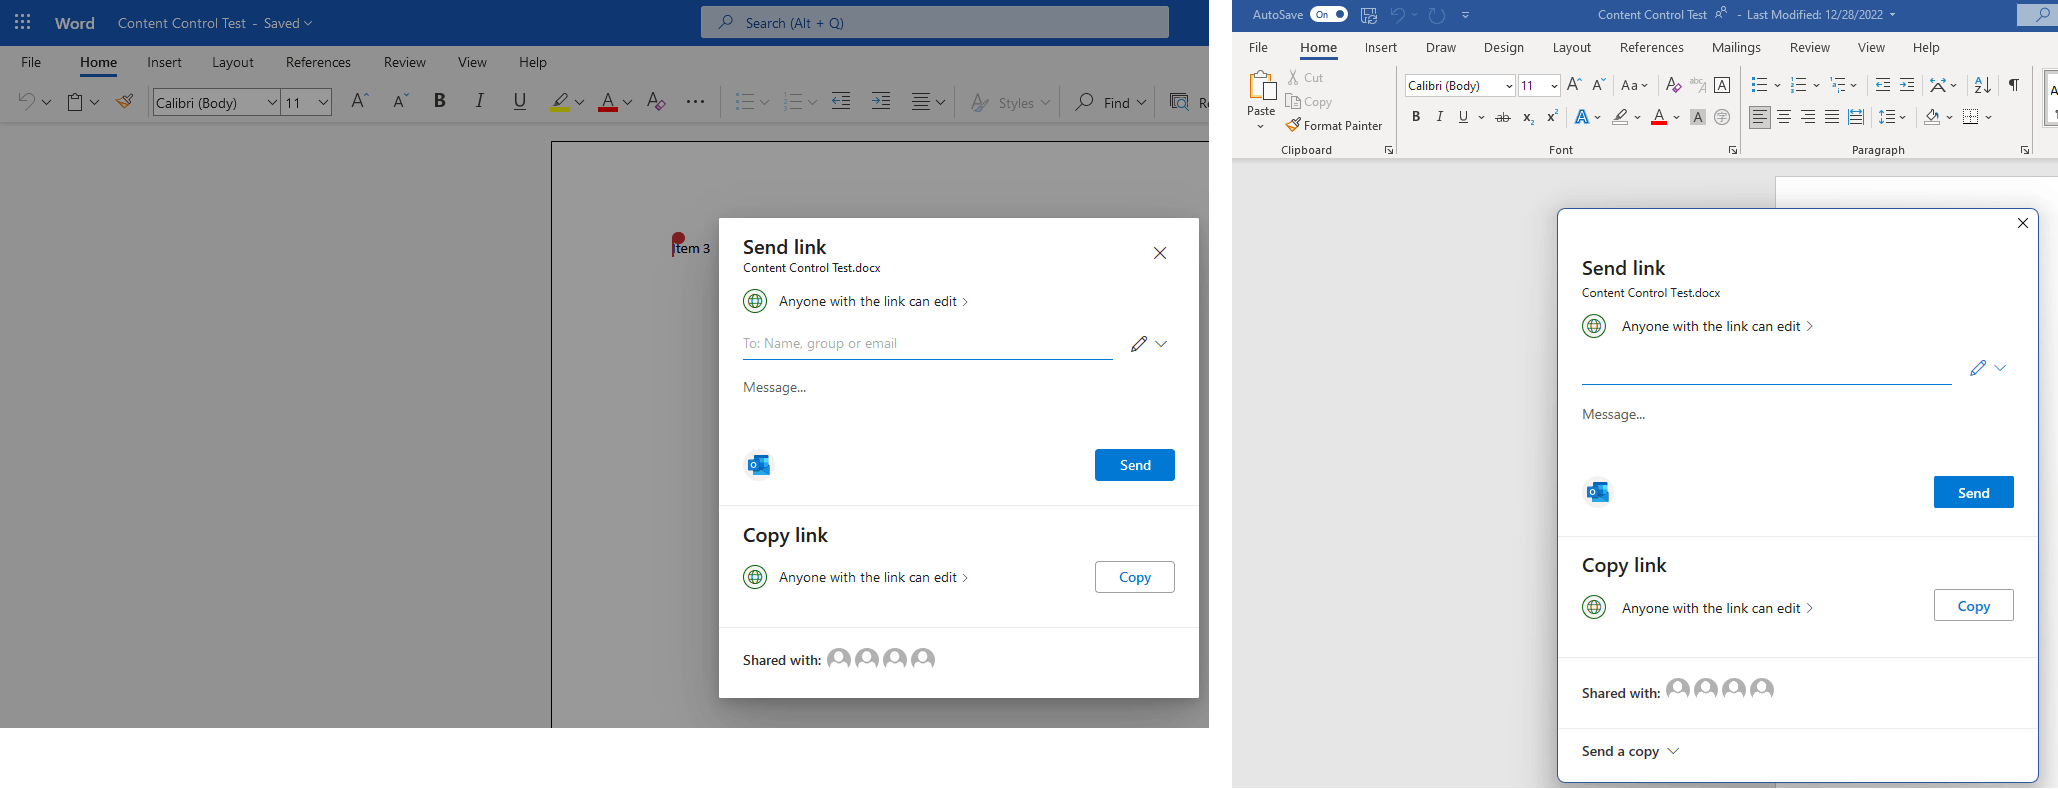The image size is (2058, 789).
Task: Expand Send a copy in desktop dialog
Action: pos(1630,751)
